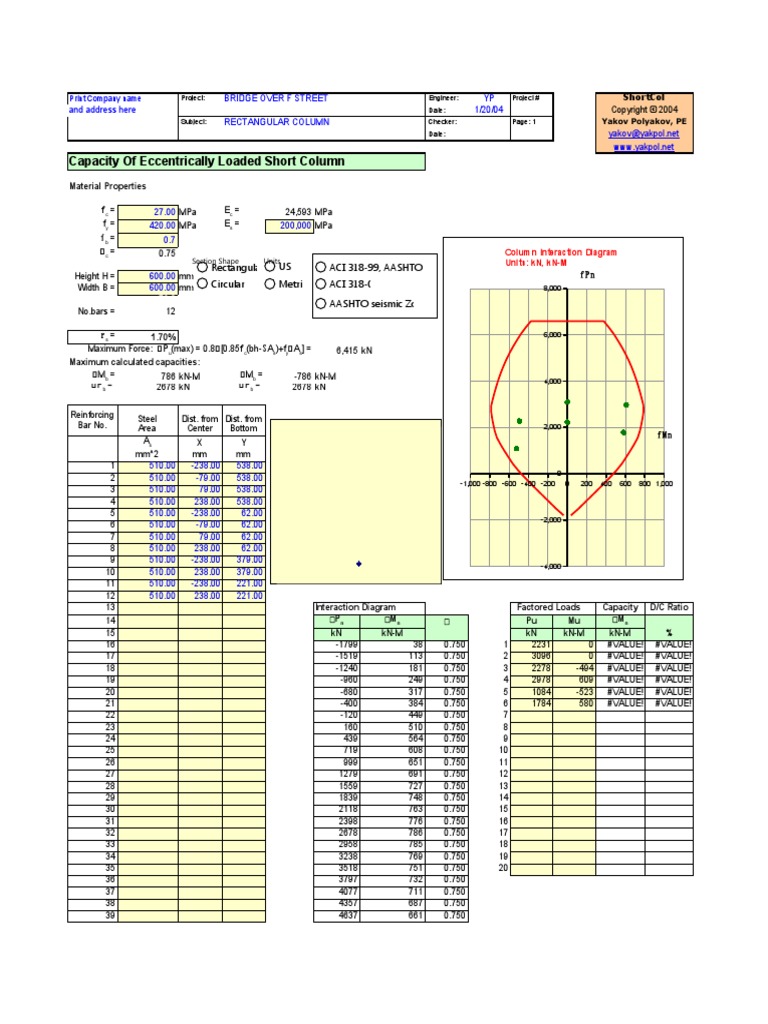768x1024 pixels.
Task: Click the project name BRIDGE OVER F STREET
Action: pos(276,99)
